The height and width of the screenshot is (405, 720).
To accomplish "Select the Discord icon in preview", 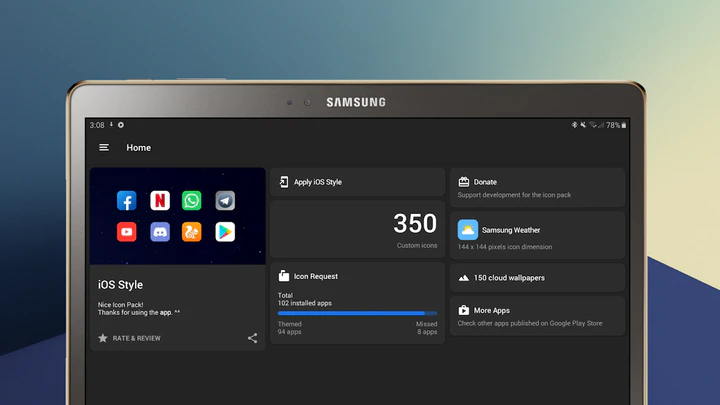I will (160, 232).
